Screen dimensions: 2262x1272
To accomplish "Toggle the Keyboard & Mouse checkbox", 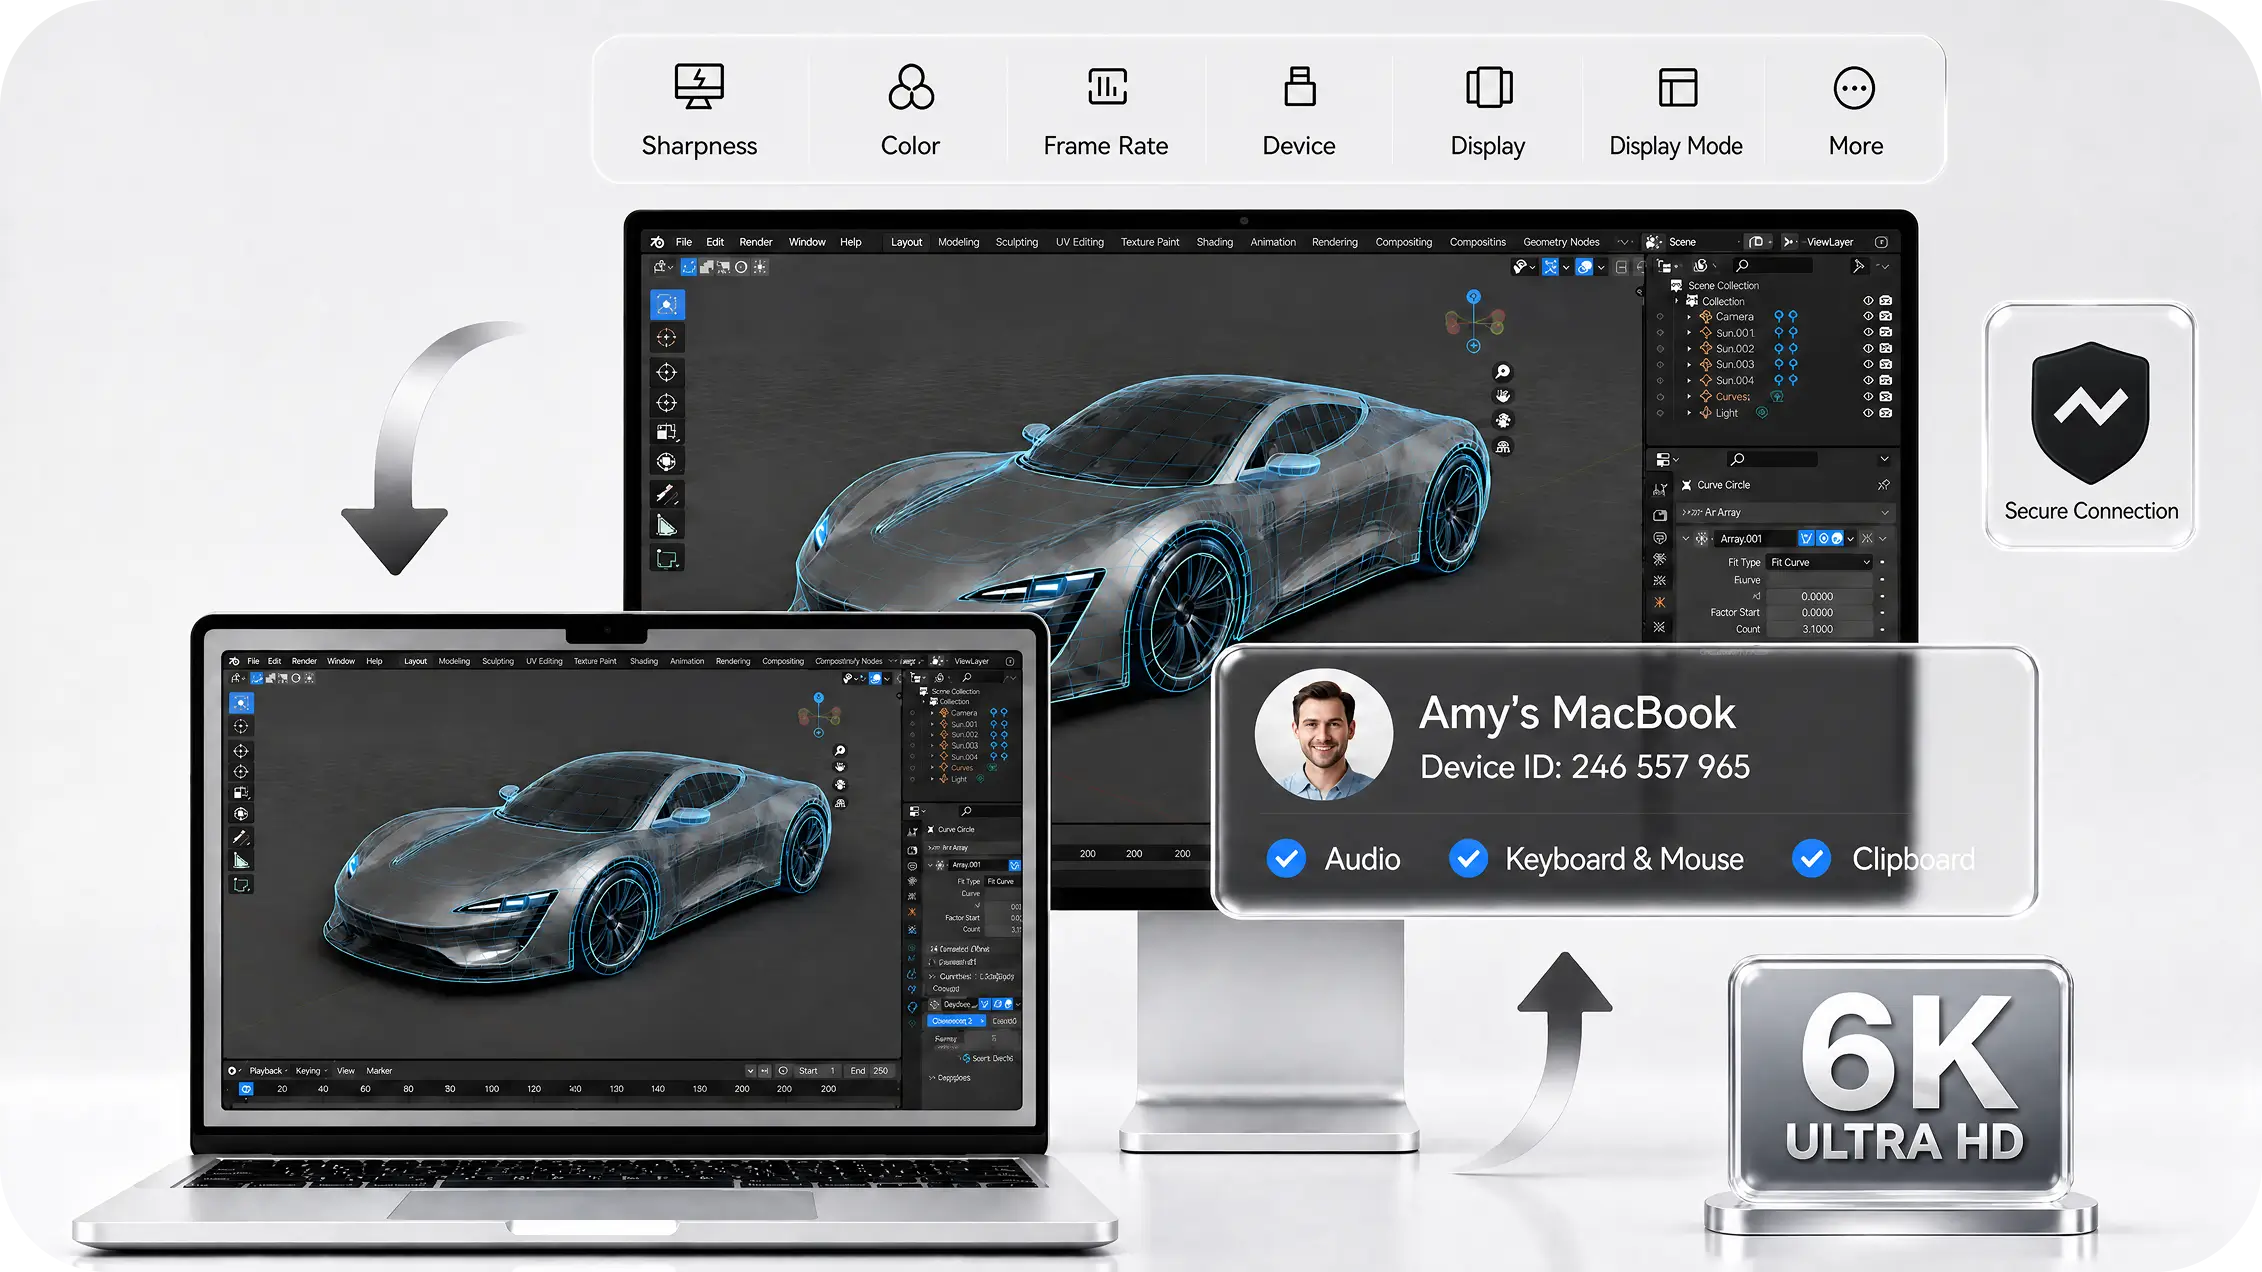I will (1468, 859).
